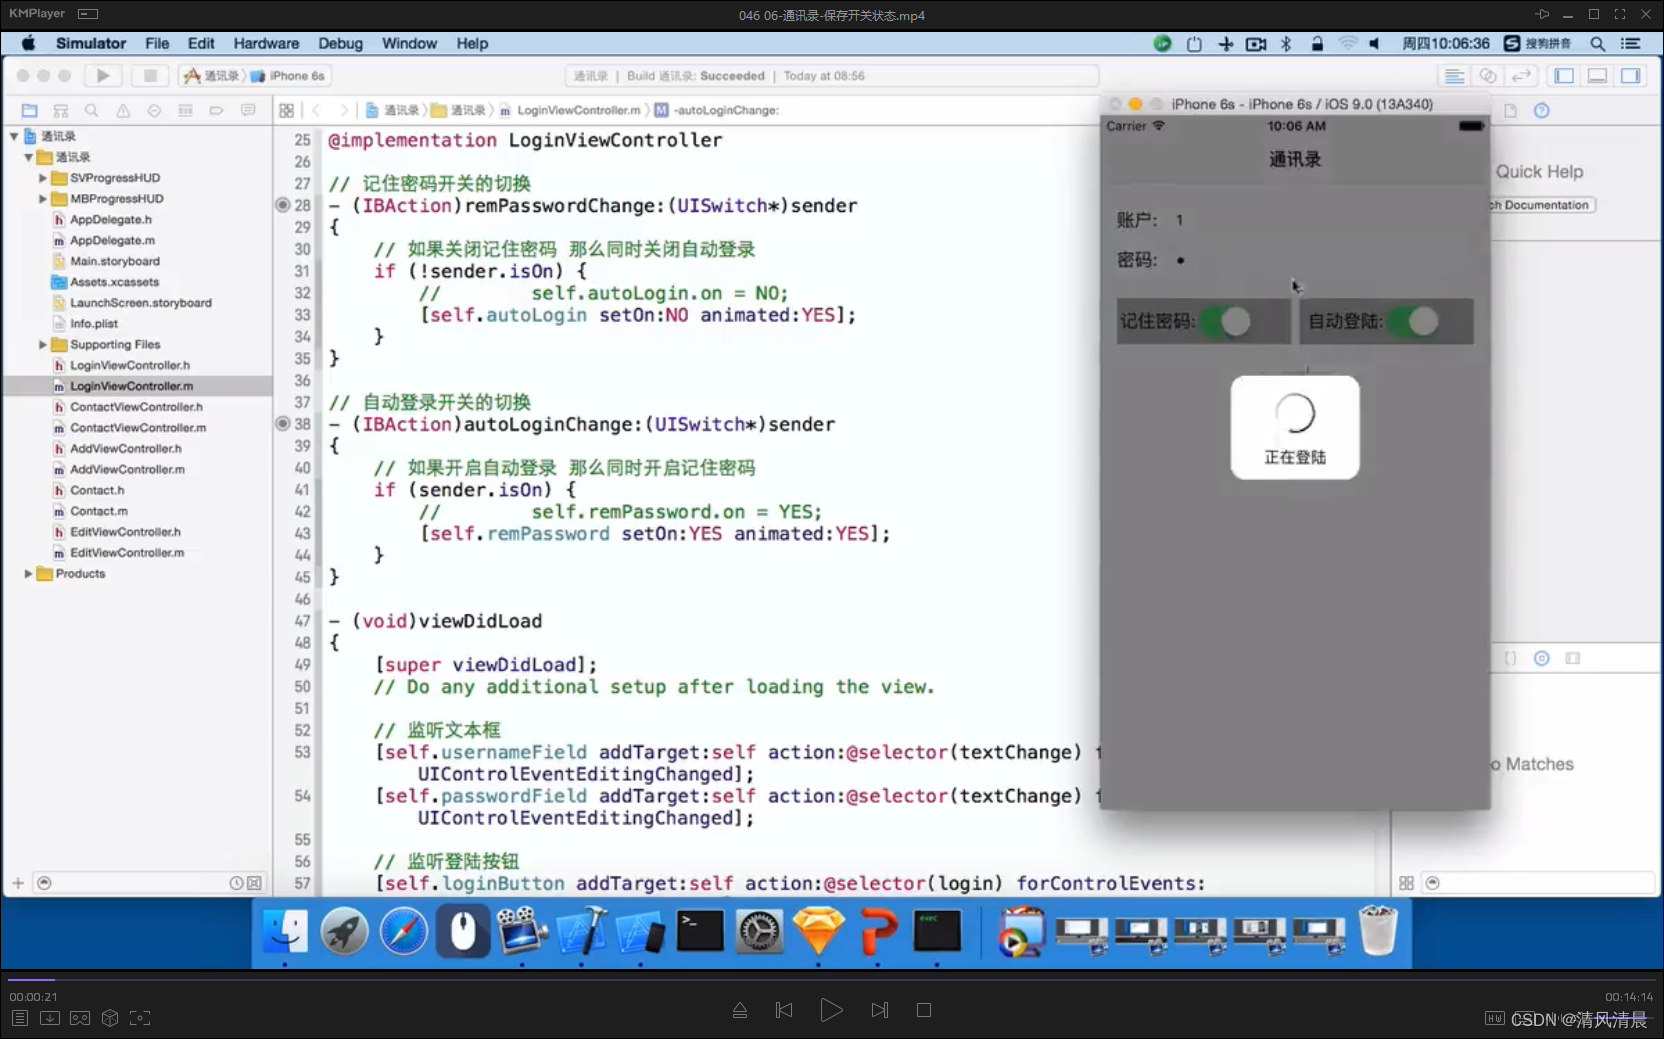Open Finder from the Dock
The height and width of the screenshot is (1039, 1664).
tap(285, 932)
